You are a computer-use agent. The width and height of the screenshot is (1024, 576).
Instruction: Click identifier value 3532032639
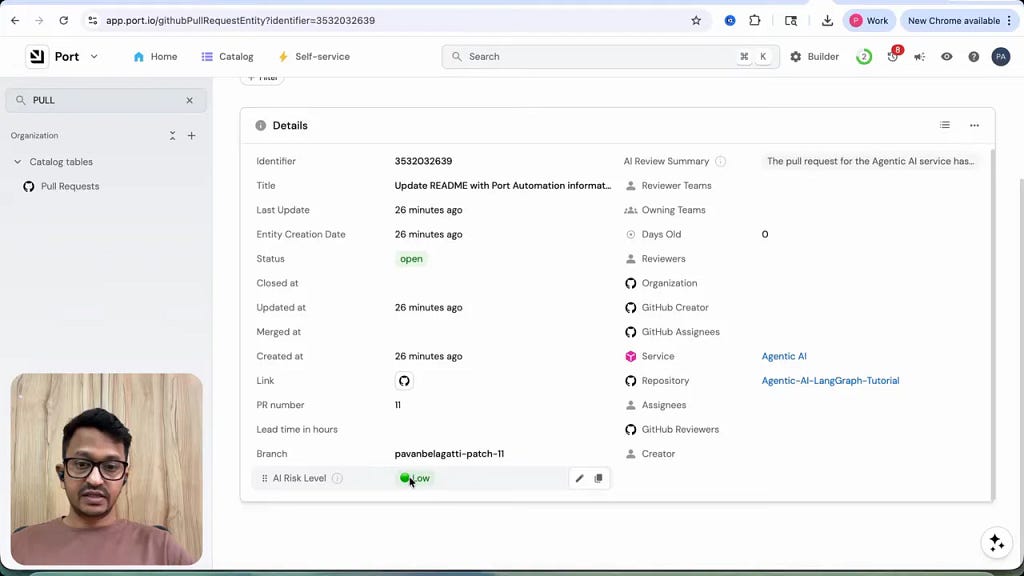coord(423,161)
